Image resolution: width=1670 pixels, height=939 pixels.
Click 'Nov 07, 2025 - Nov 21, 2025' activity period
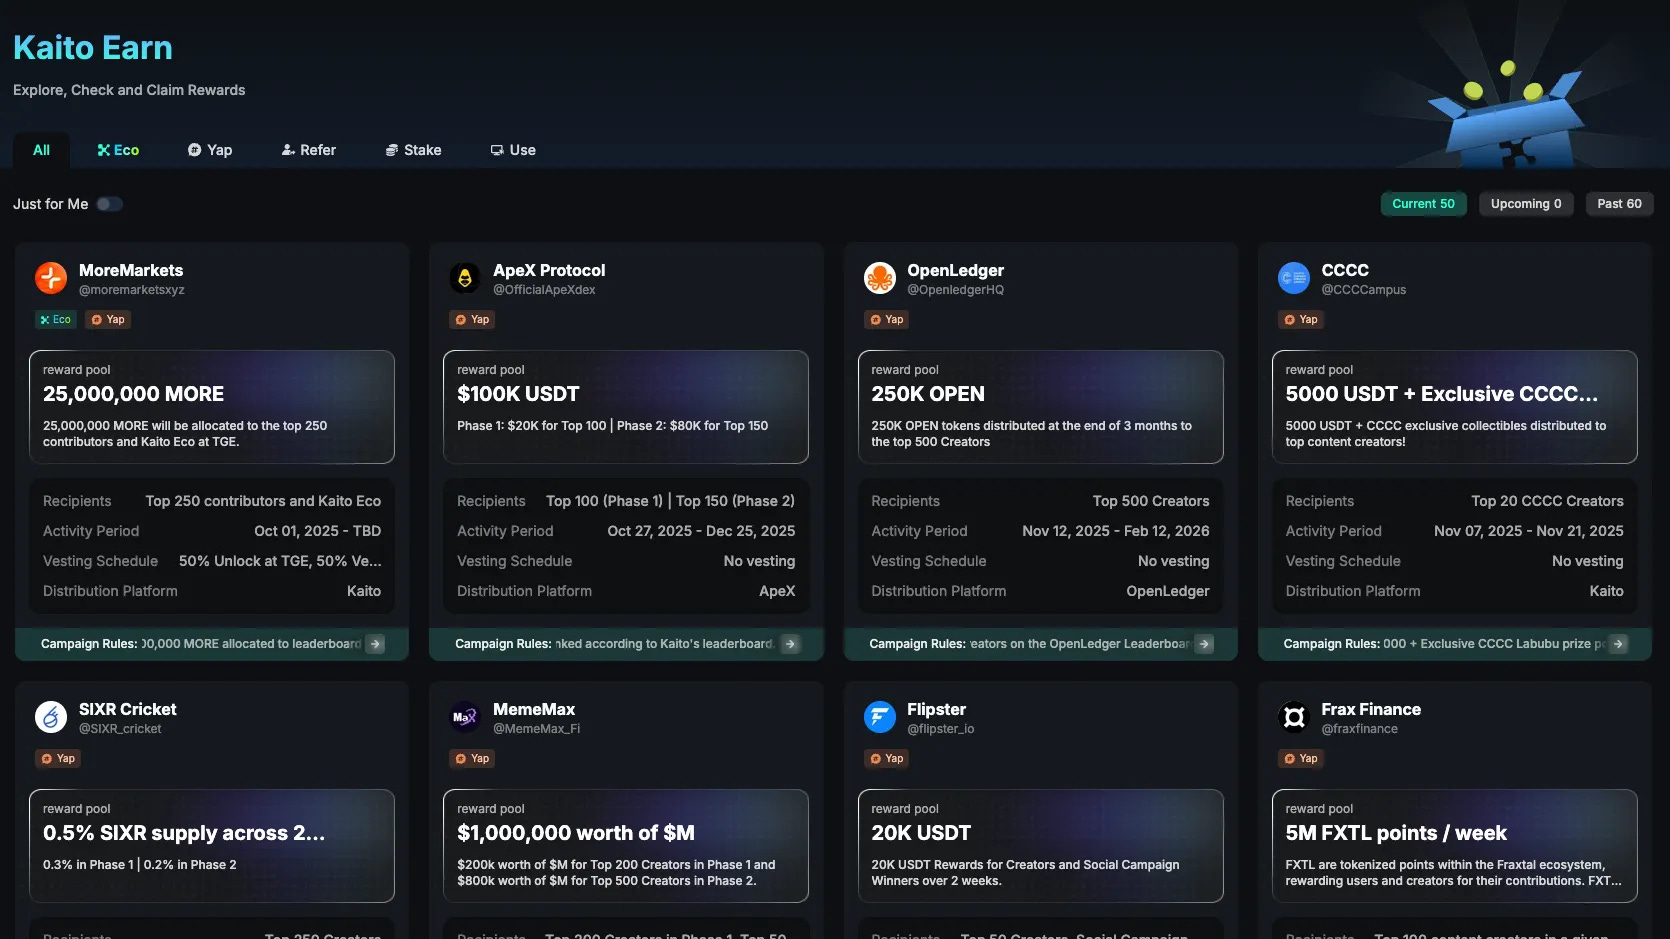1529,531
